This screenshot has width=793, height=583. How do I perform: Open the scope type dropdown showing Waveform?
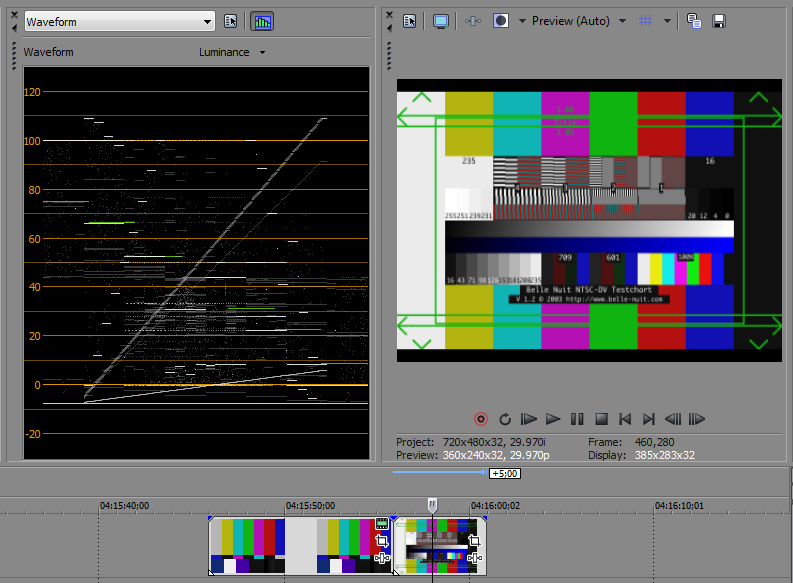point(118,21)
